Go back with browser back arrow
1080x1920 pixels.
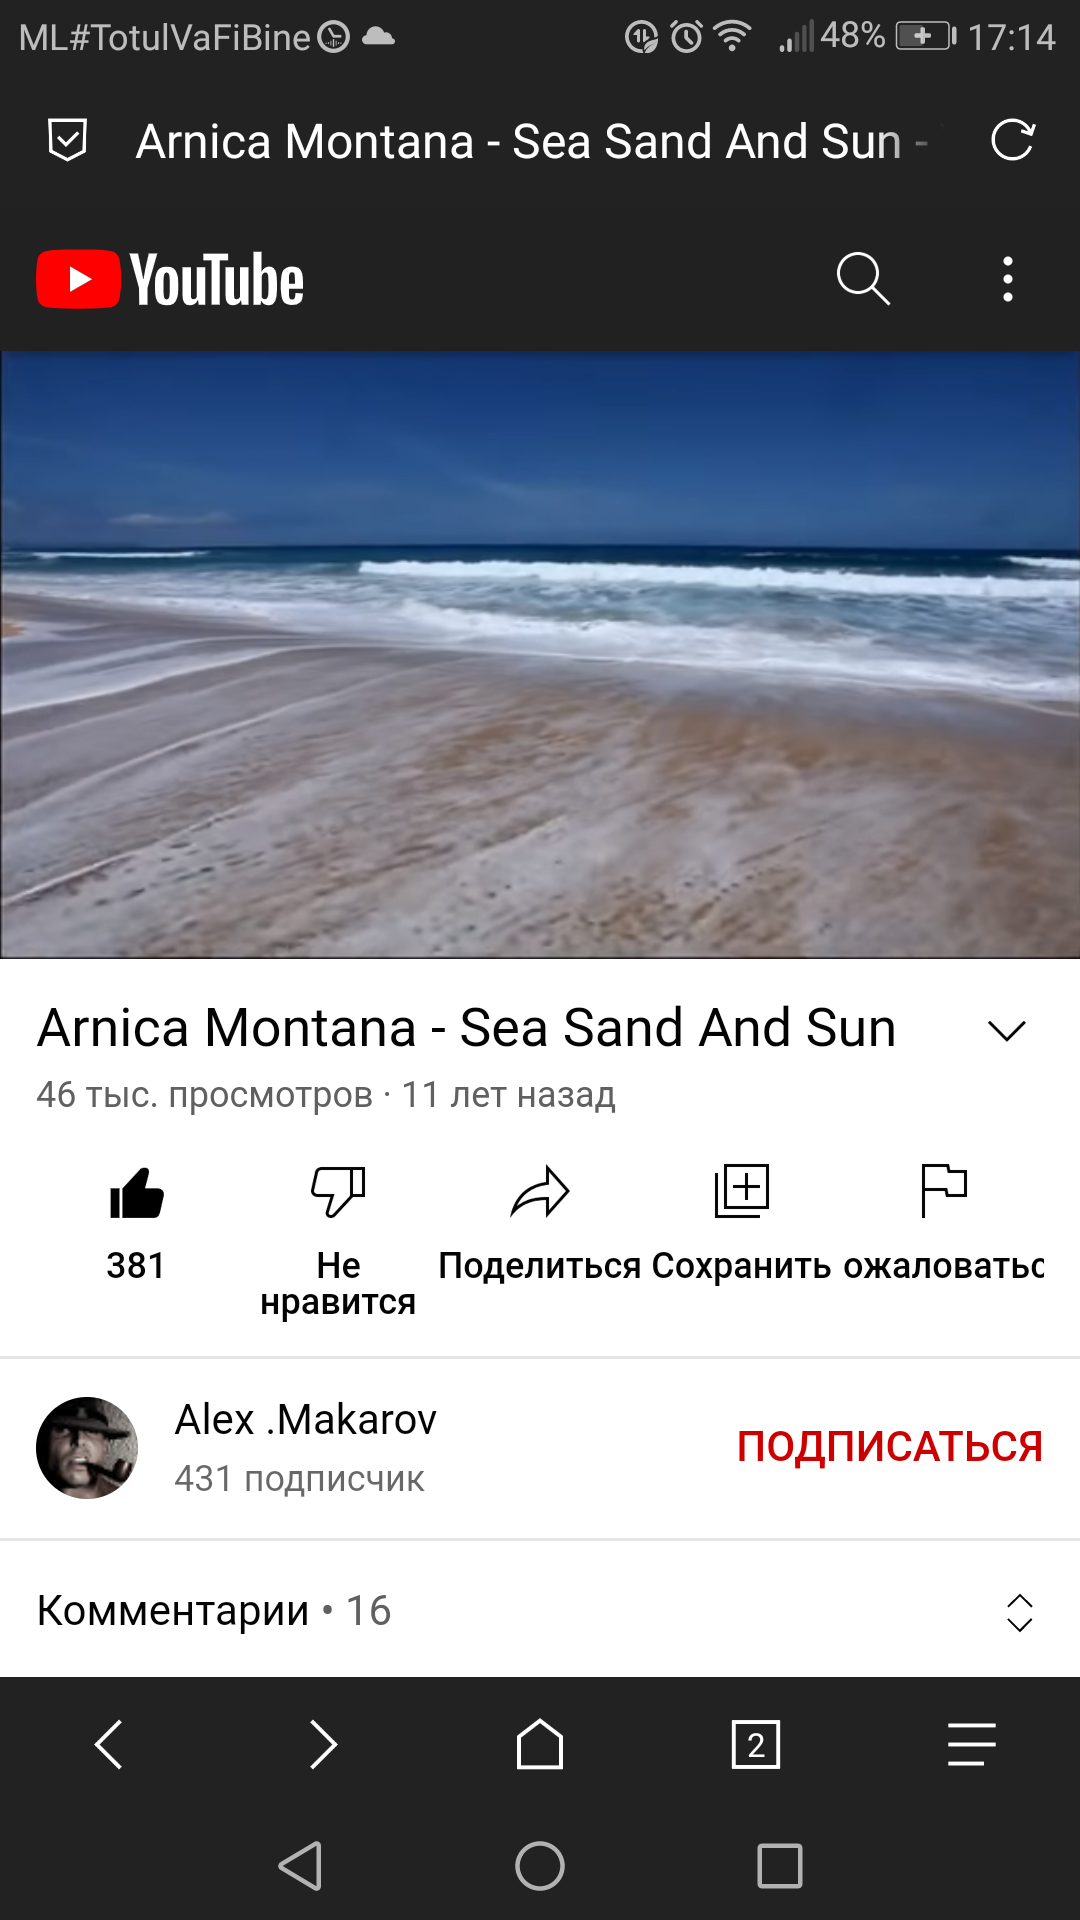108,1745
